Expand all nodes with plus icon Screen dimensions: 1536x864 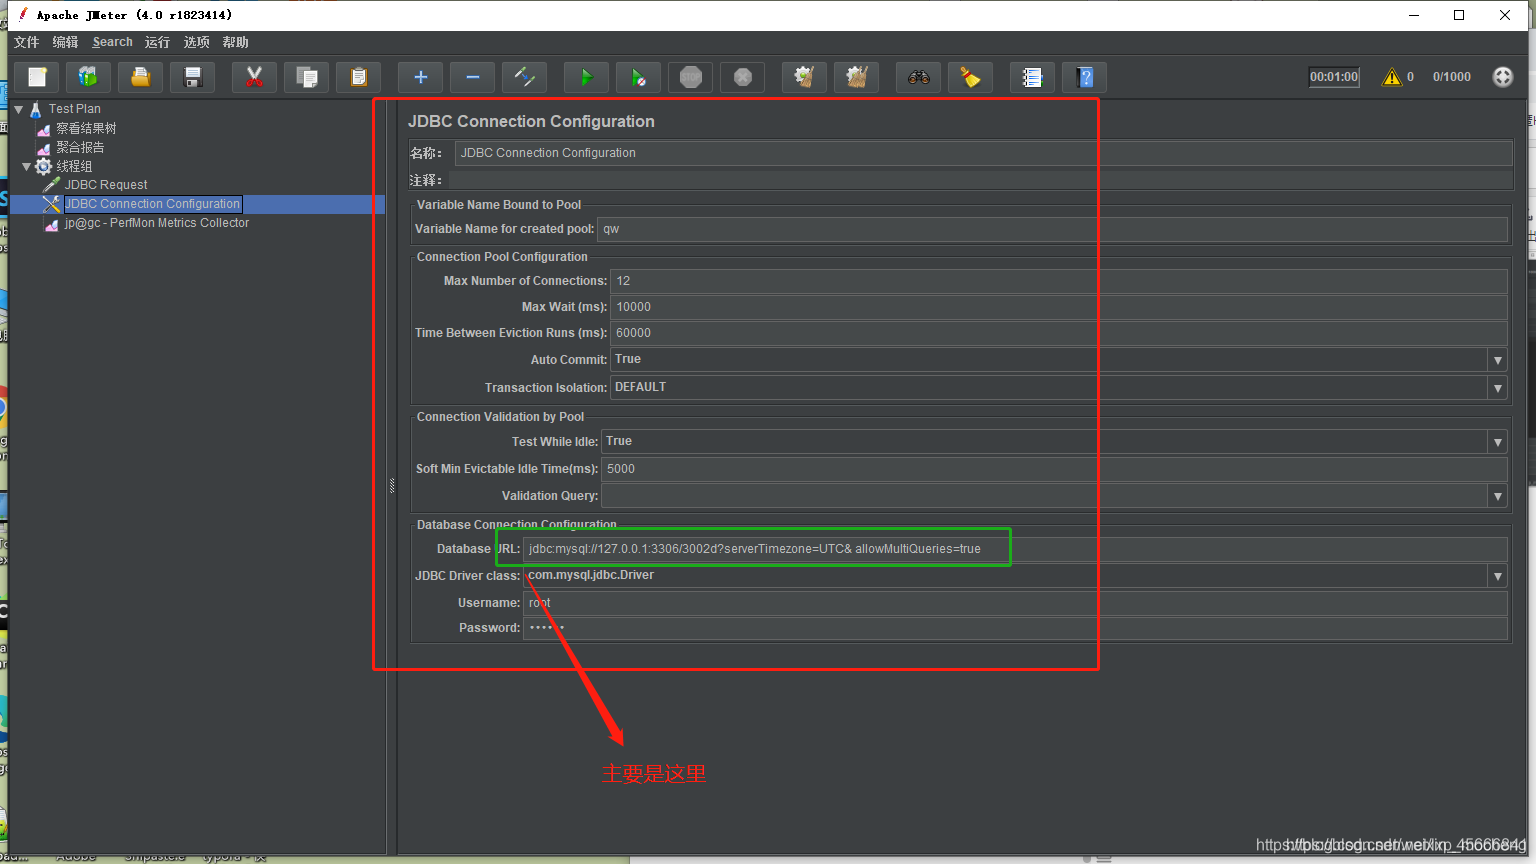click(421, 77)
